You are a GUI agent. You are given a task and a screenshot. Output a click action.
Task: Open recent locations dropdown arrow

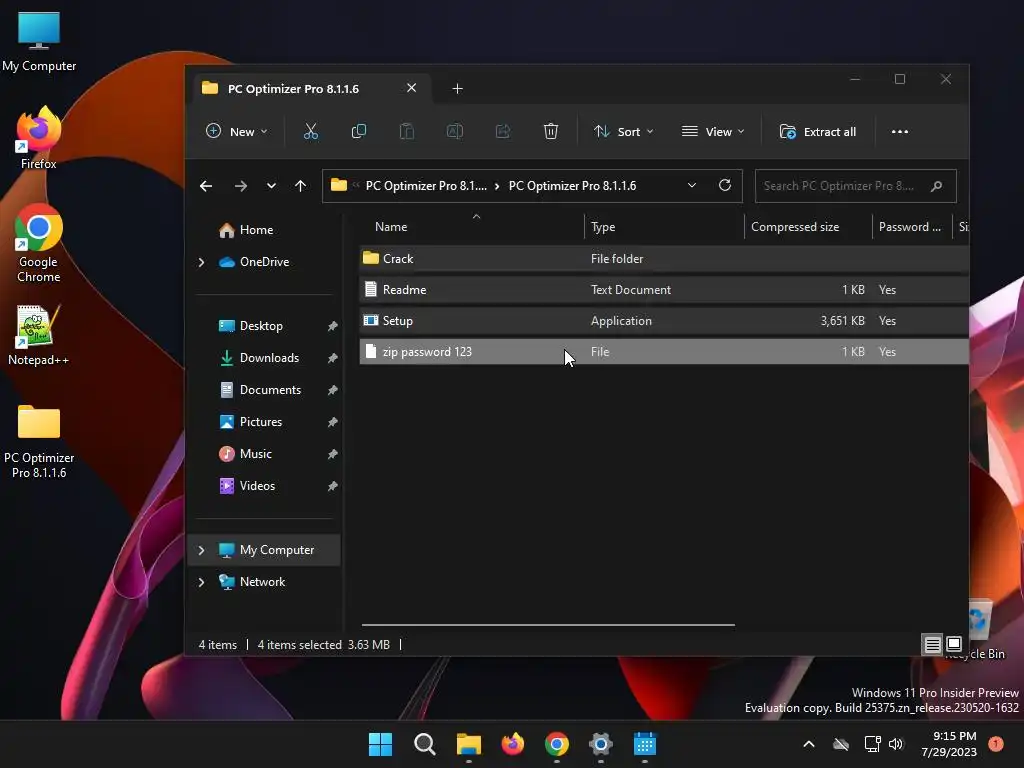tap(271, 186)
